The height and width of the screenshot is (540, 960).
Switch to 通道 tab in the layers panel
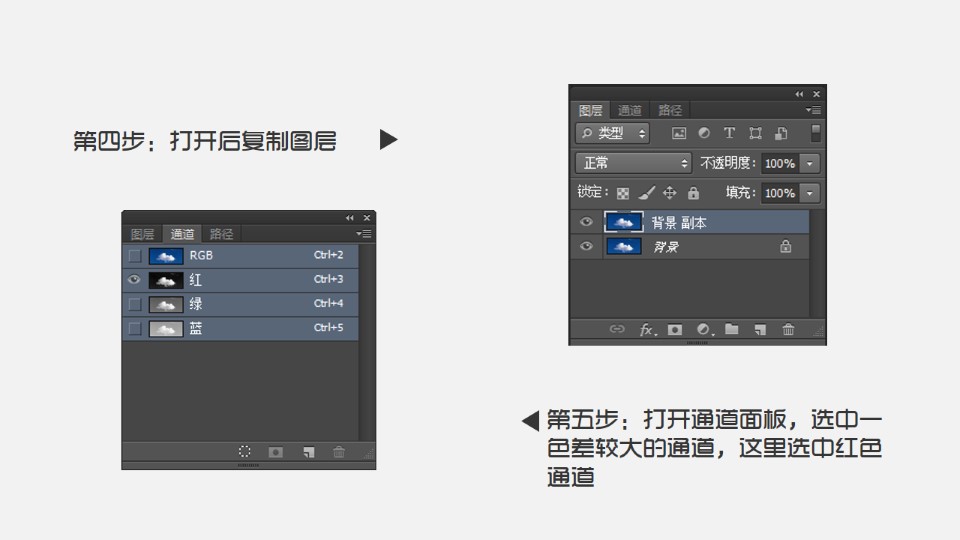click(x=630, y=111)
